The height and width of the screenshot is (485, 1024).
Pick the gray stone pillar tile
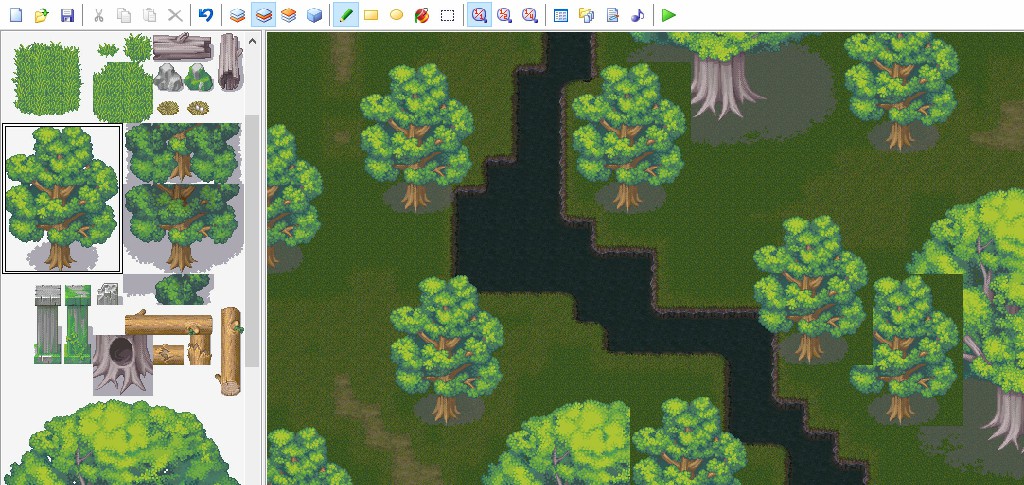[x=48, y=324]
